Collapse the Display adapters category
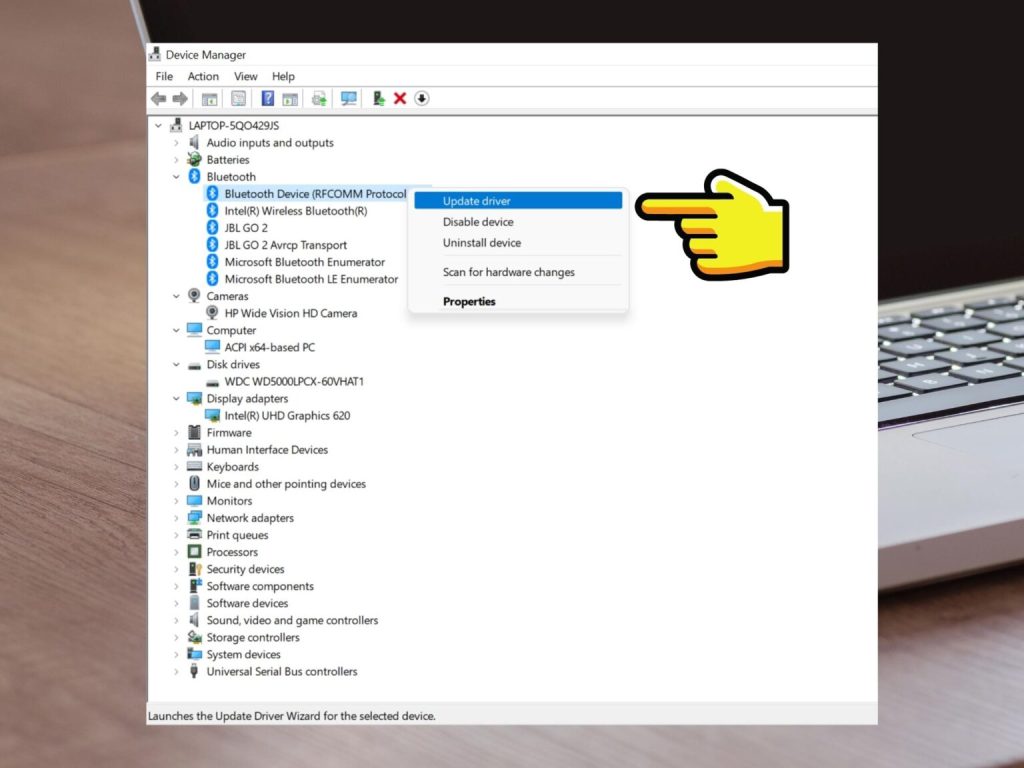This screenshot has width=1024, height=768. [x=177, y=399]
